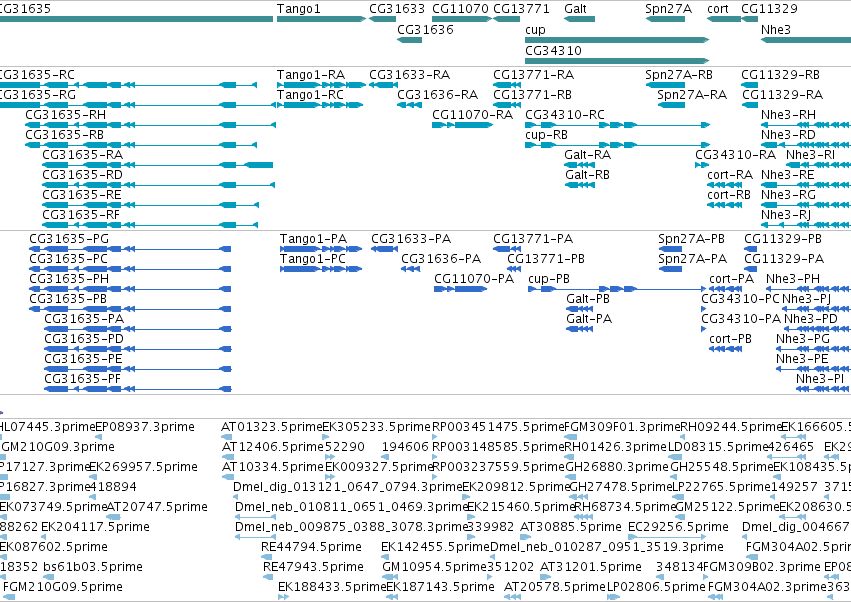Select the cort-RA transcript label
Image resolution: width=851 pixels, height=602 pixels.
point(729,175)
